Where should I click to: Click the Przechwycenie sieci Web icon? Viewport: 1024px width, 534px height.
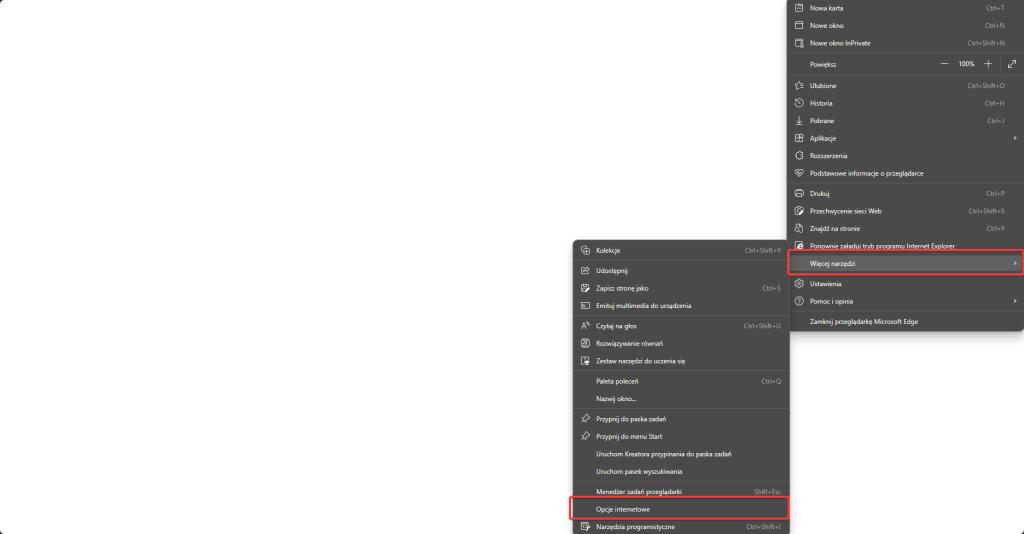(x=799, y=211)
